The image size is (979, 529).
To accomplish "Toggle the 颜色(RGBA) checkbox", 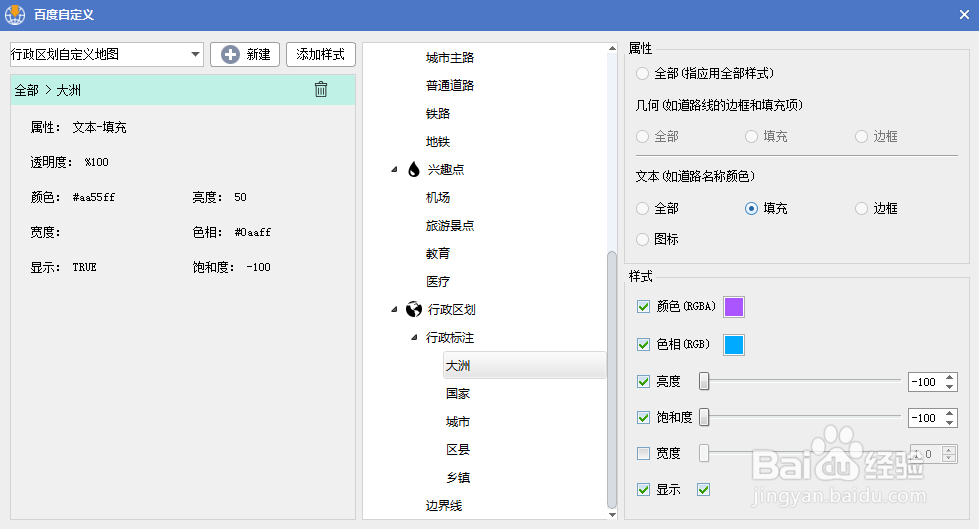I will (643, 307).
